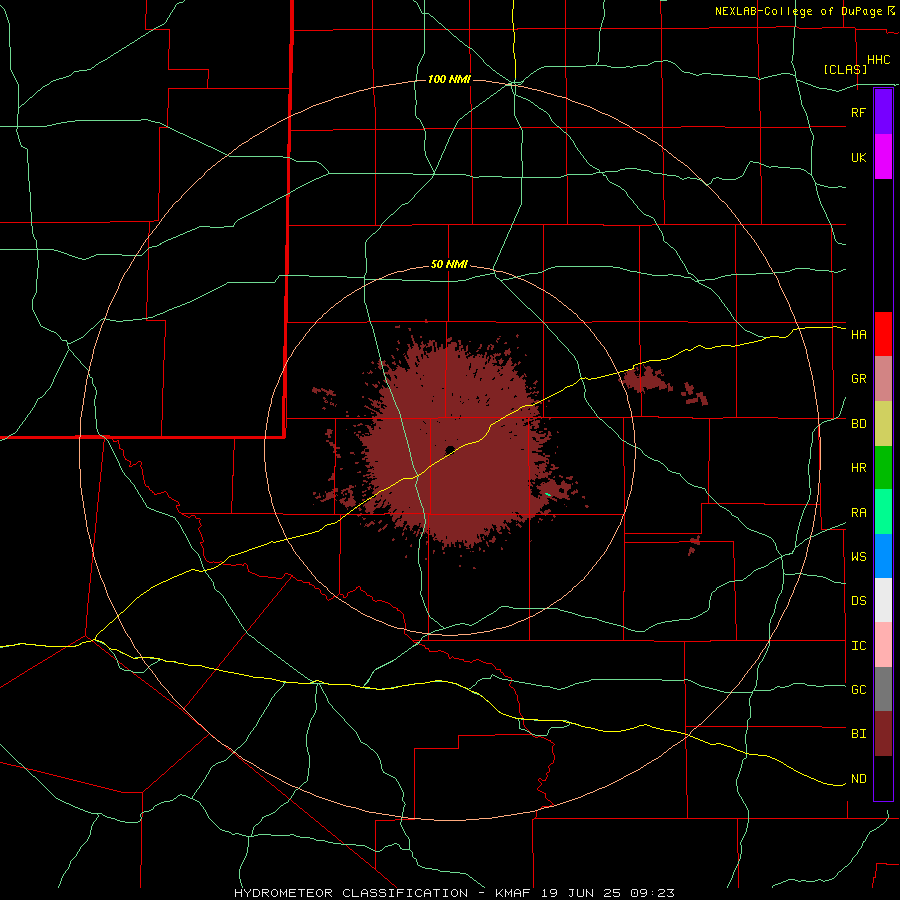Pick the RA light green legend swatch
The width and height of the screenshot is (900, 900).
883,512
